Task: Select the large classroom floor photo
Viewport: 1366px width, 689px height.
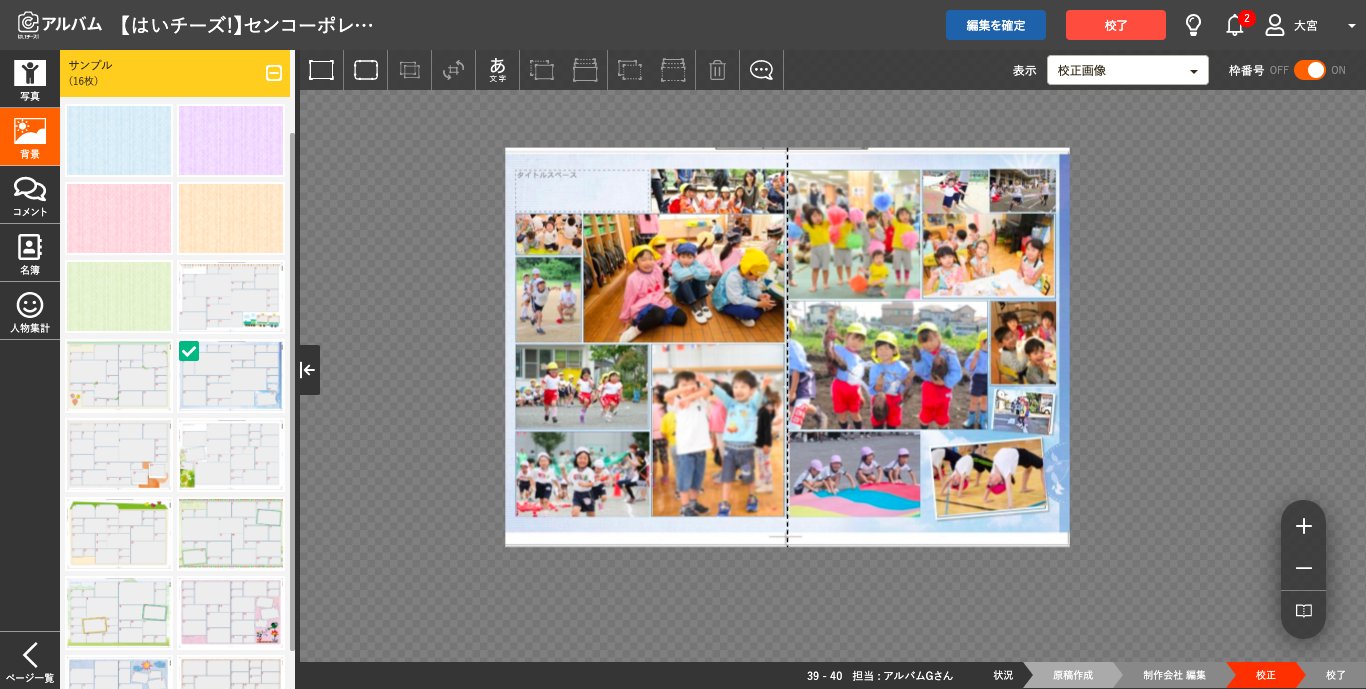Action: pyautogui.click(x=684, y=278)
